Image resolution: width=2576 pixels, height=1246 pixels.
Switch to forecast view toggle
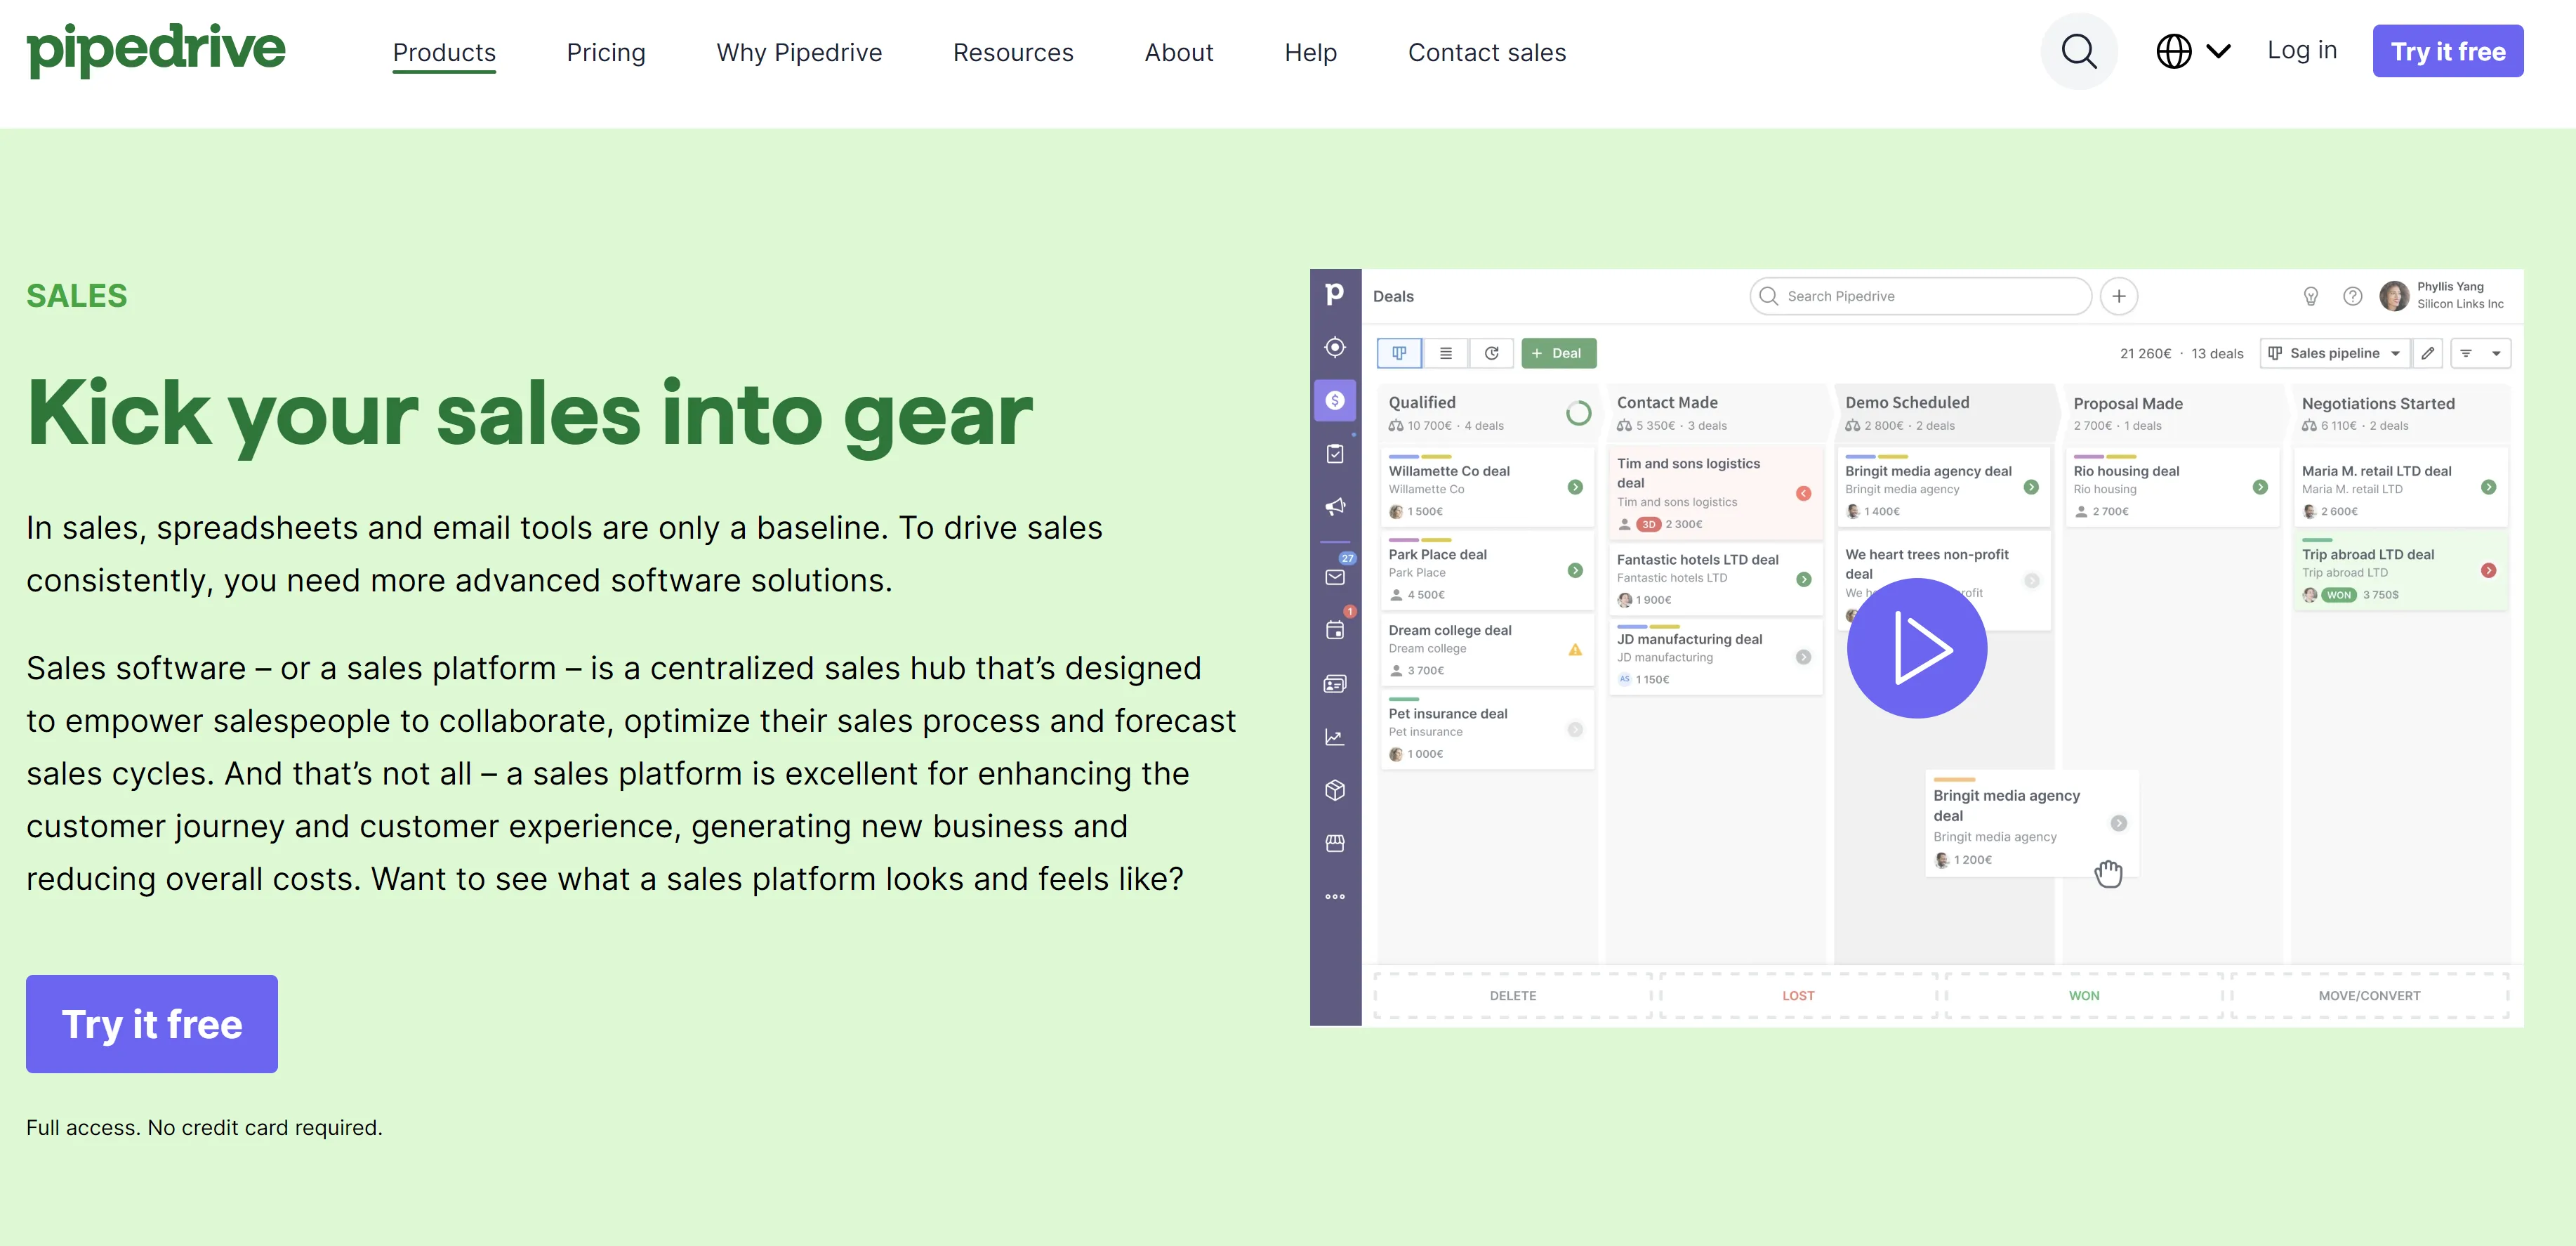tap(1491, 353)
